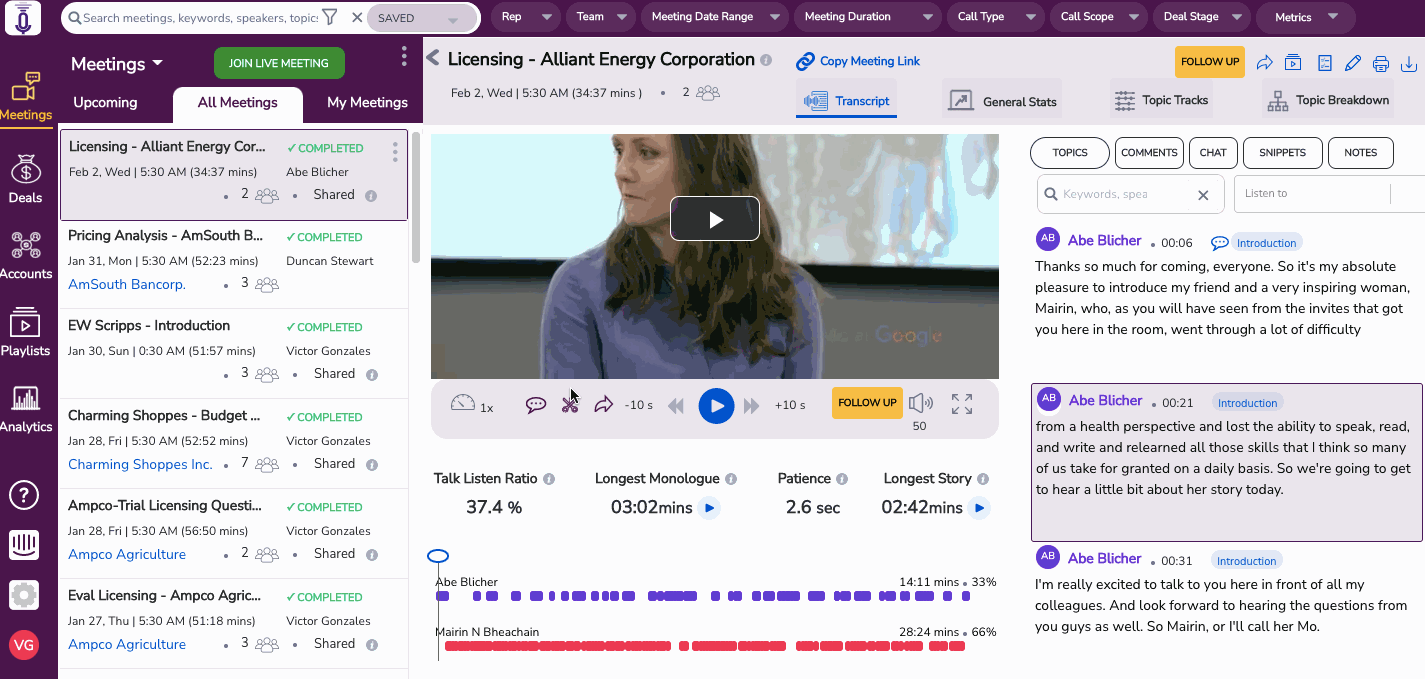Screen dimensions: 1425x679
Task: Change playback speed via speedometer icon
Action: (462, 404)
